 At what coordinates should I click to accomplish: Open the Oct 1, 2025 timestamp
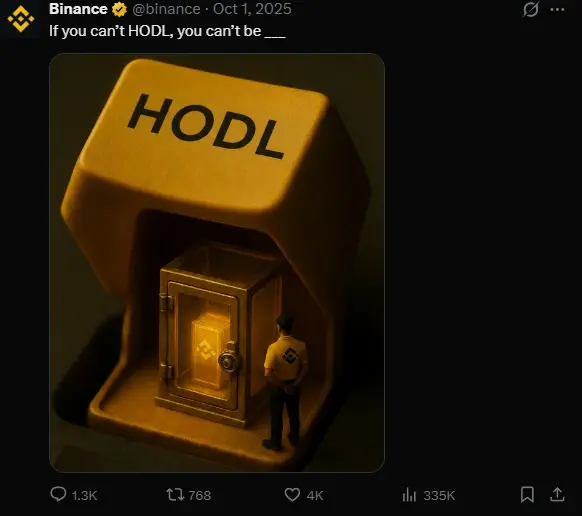pyautogui.click(x=252, y=9)
